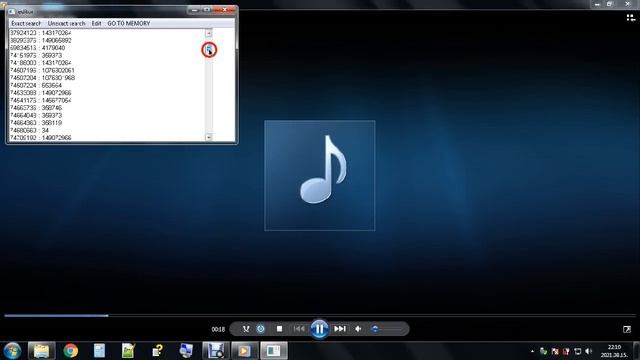The image size is (640, 360).
Task: Open the tray network monitor icon
Action: click(x=578, y=351)
